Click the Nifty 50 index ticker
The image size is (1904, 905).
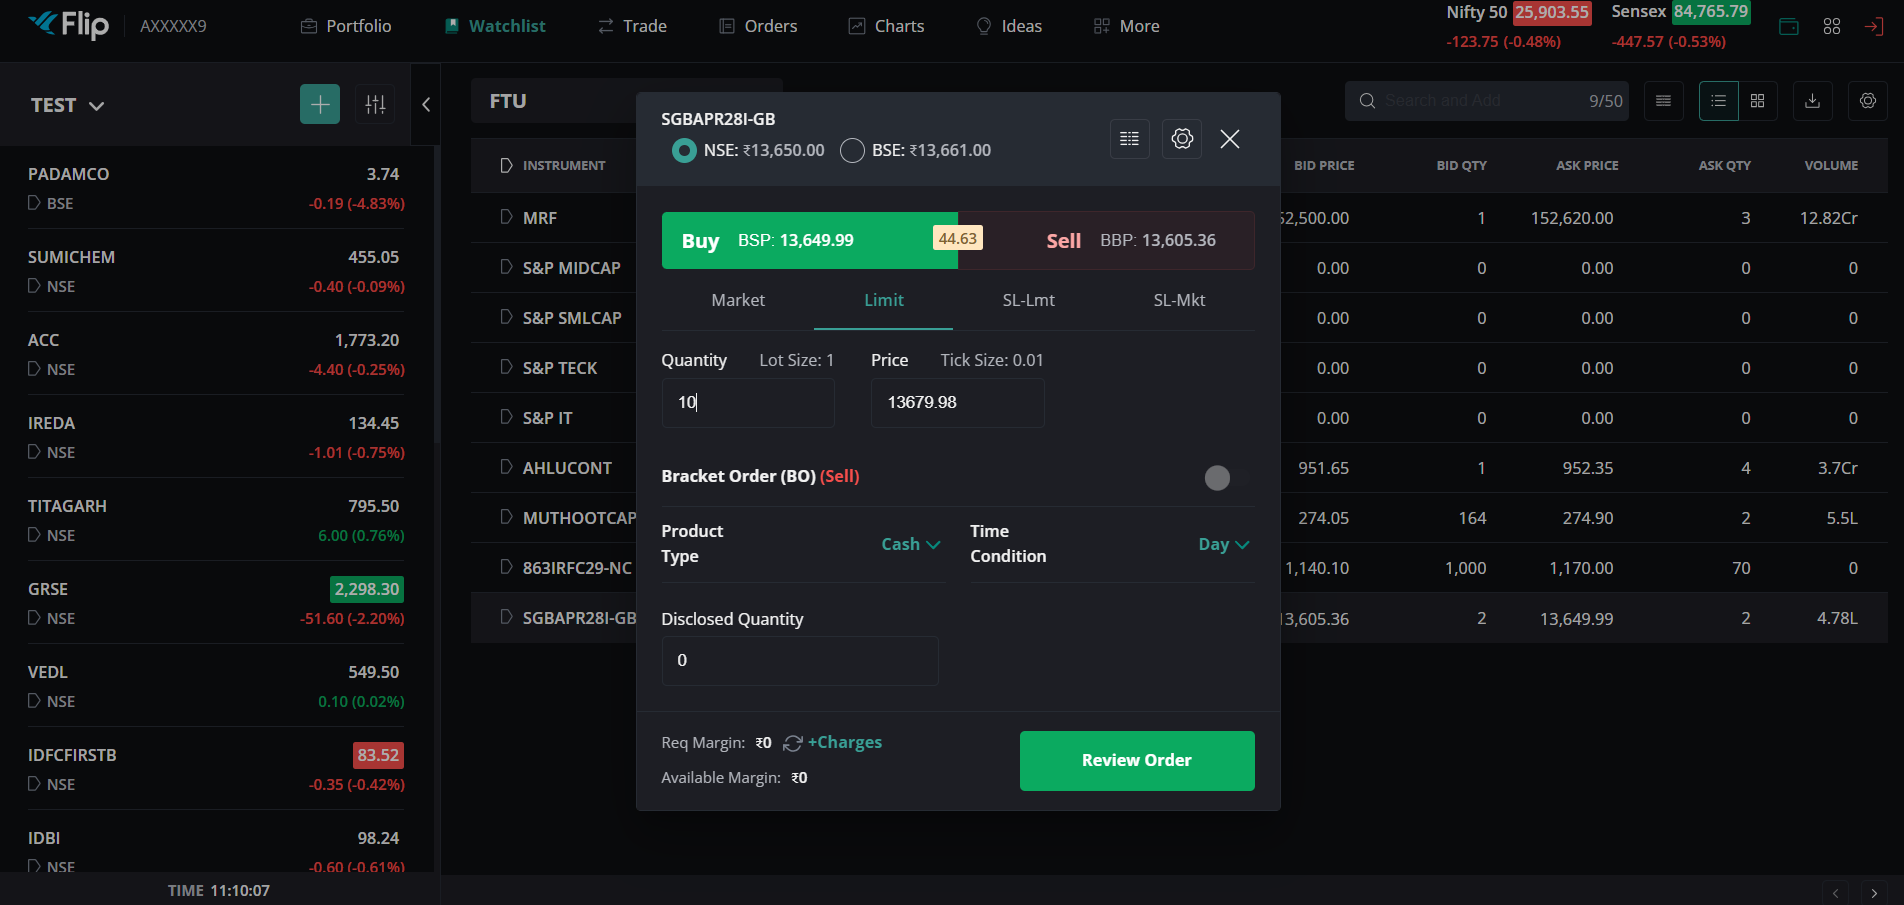pyautogui.click(x=1518, y=26)
